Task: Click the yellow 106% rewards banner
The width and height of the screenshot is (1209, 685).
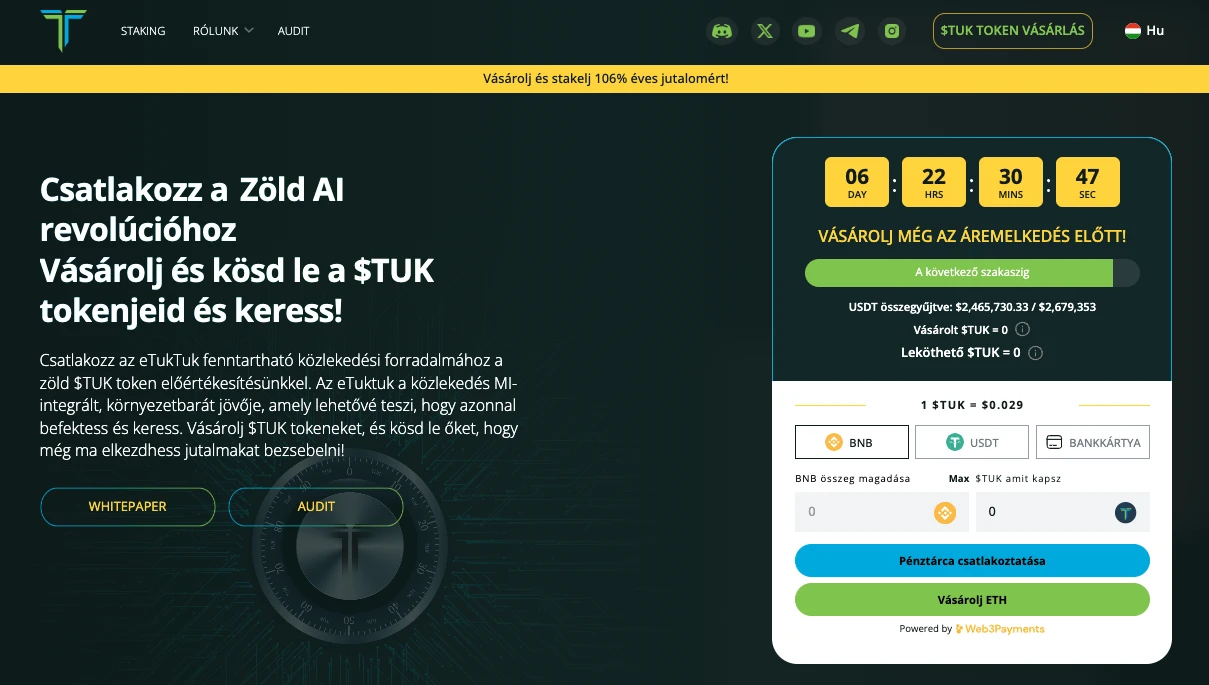Action: click(x=604, y=78)
